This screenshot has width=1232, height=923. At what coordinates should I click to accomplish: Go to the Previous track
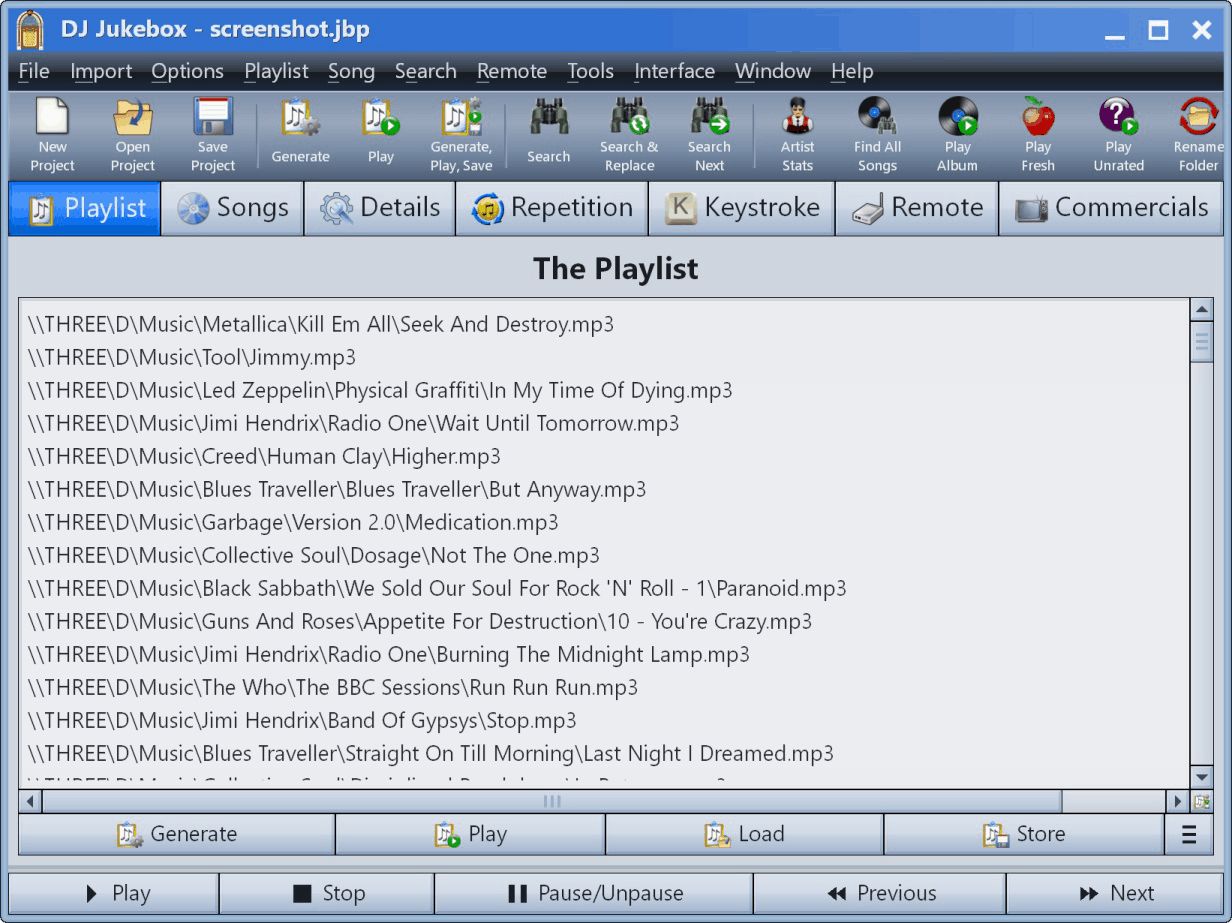[x=880, y=893]
